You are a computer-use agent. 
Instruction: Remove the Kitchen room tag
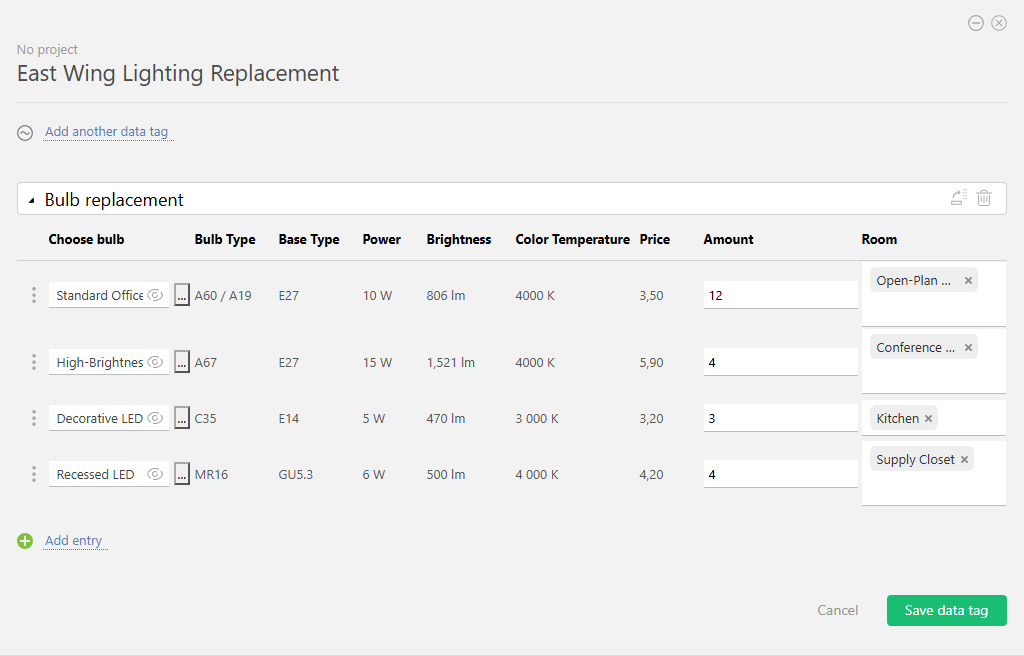928,418
